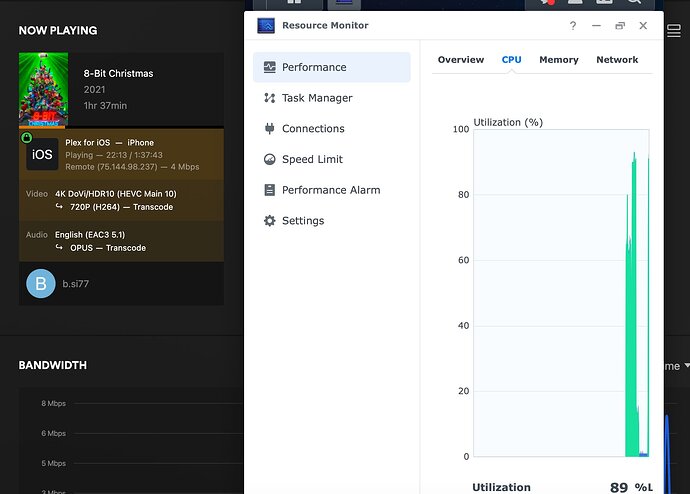Open the DSM widgets menu icon at right
Image resolution: width=690 pixels, height=494 pixels.
tap(673, 31)
